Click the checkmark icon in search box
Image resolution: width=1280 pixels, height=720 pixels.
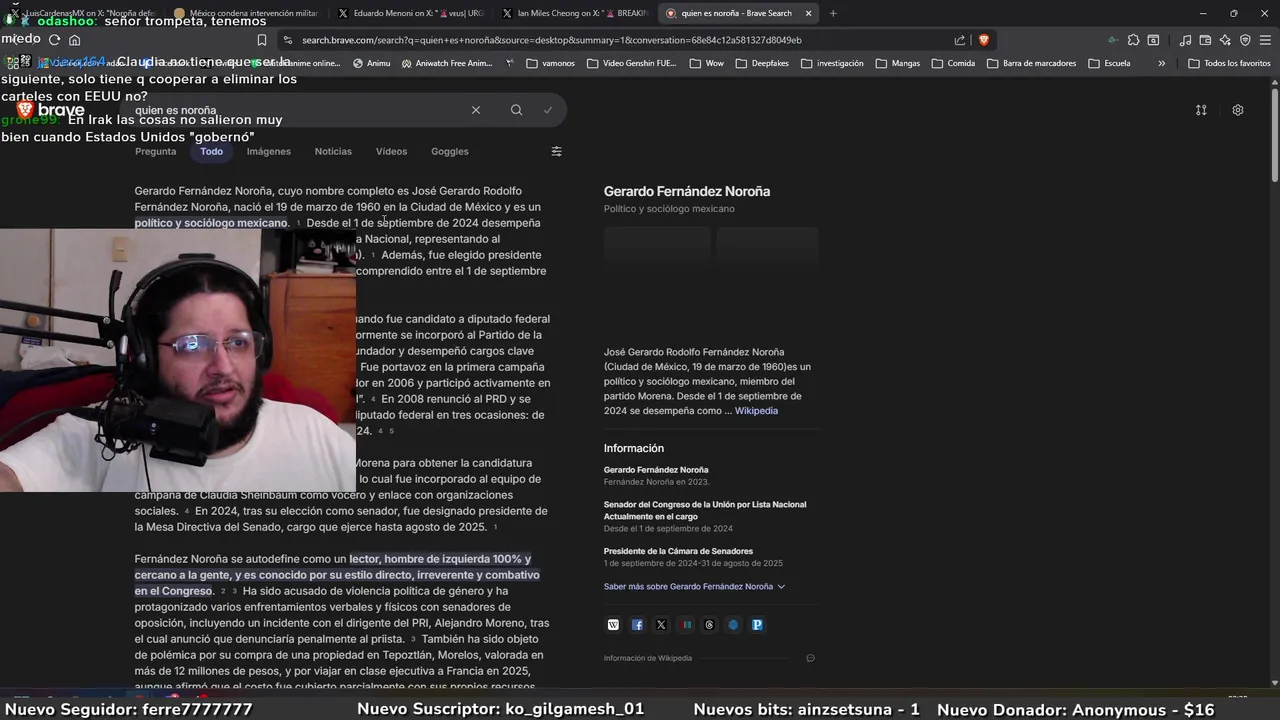click(x=548, y=110)
